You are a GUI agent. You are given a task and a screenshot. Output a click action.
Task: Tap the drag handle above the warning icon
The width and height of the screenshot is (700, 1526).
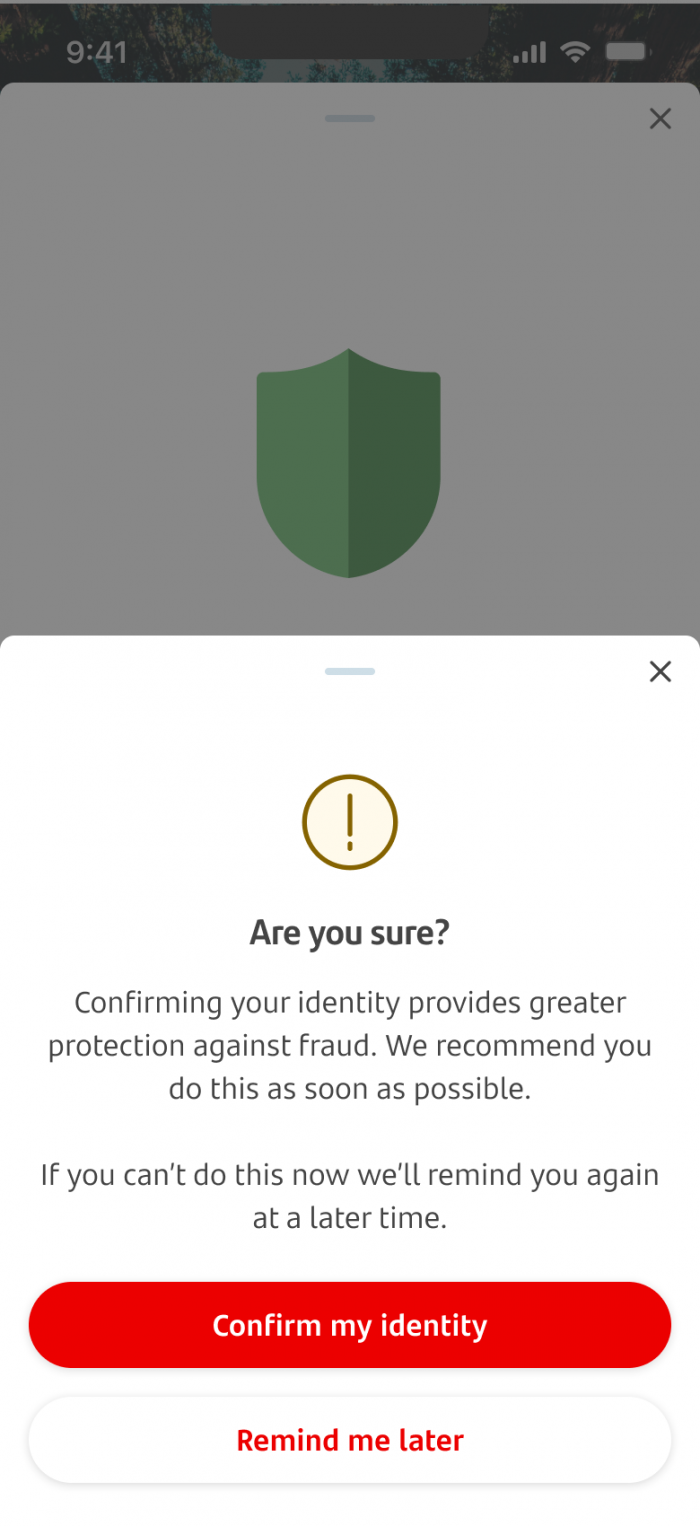coord(349,671)
